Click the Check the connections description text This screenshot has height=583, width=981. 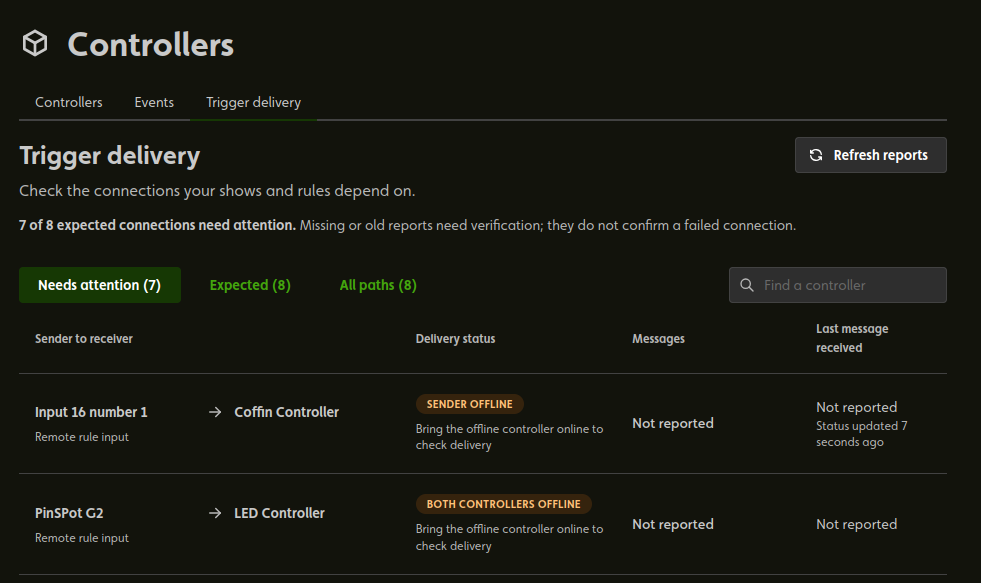point(217,191)
